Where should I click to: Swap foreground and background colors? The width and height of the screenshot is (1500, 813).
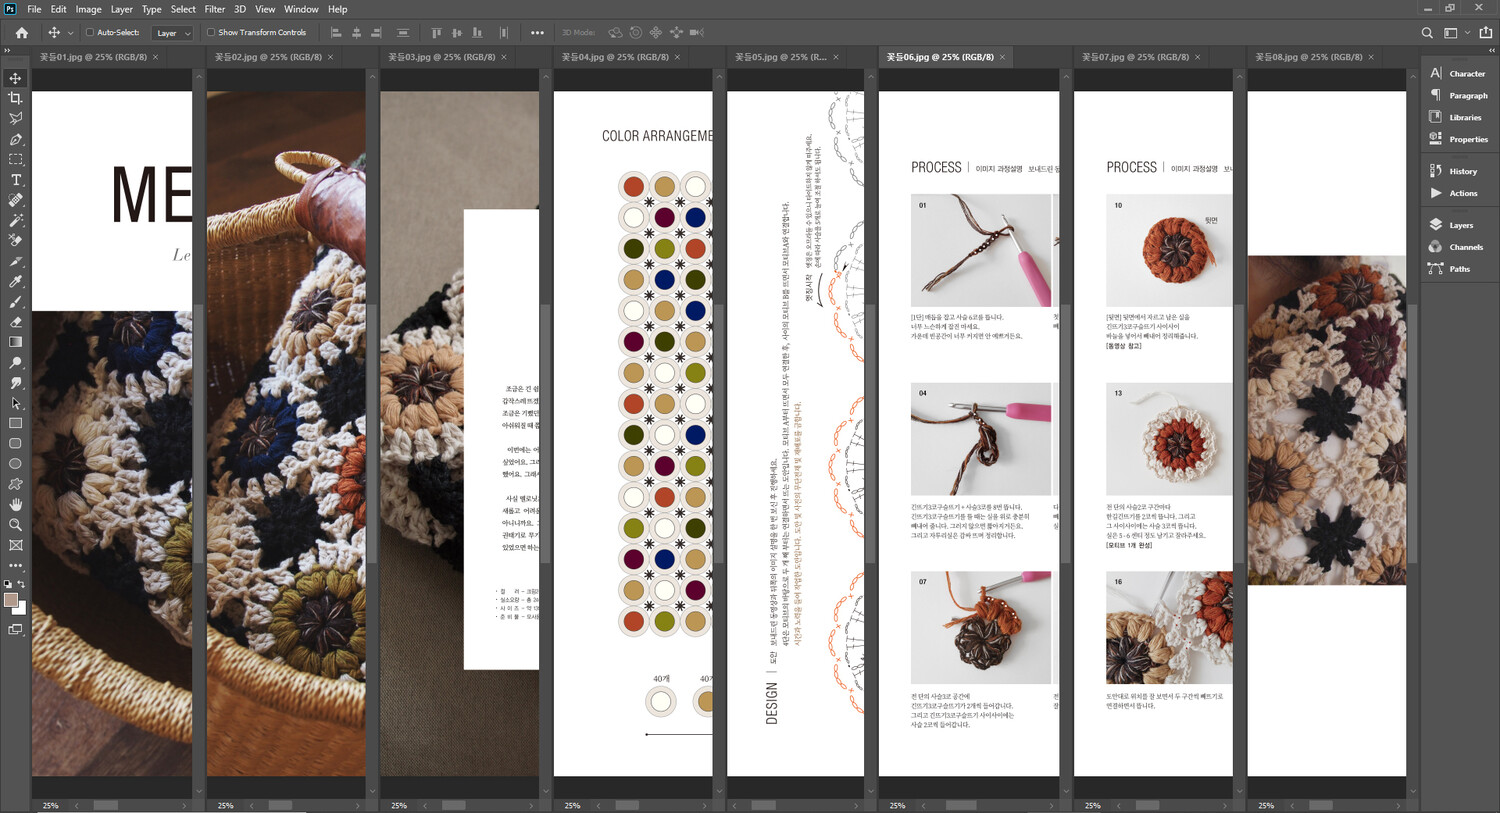[x=21, y=584]
